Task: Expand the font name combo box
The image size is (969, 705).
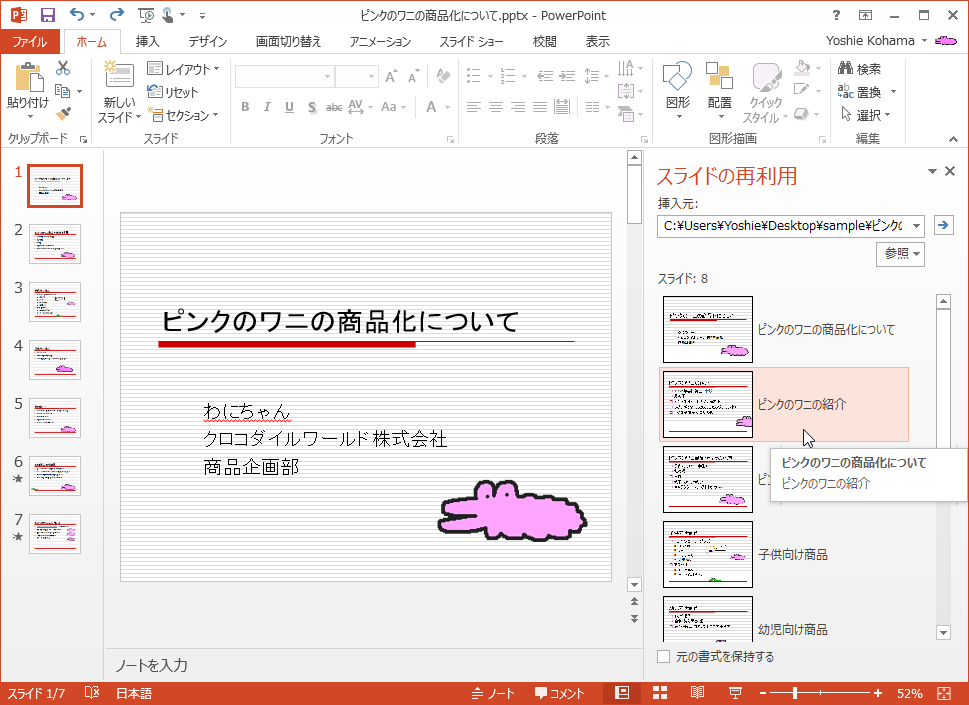Action: coord(328,77)
